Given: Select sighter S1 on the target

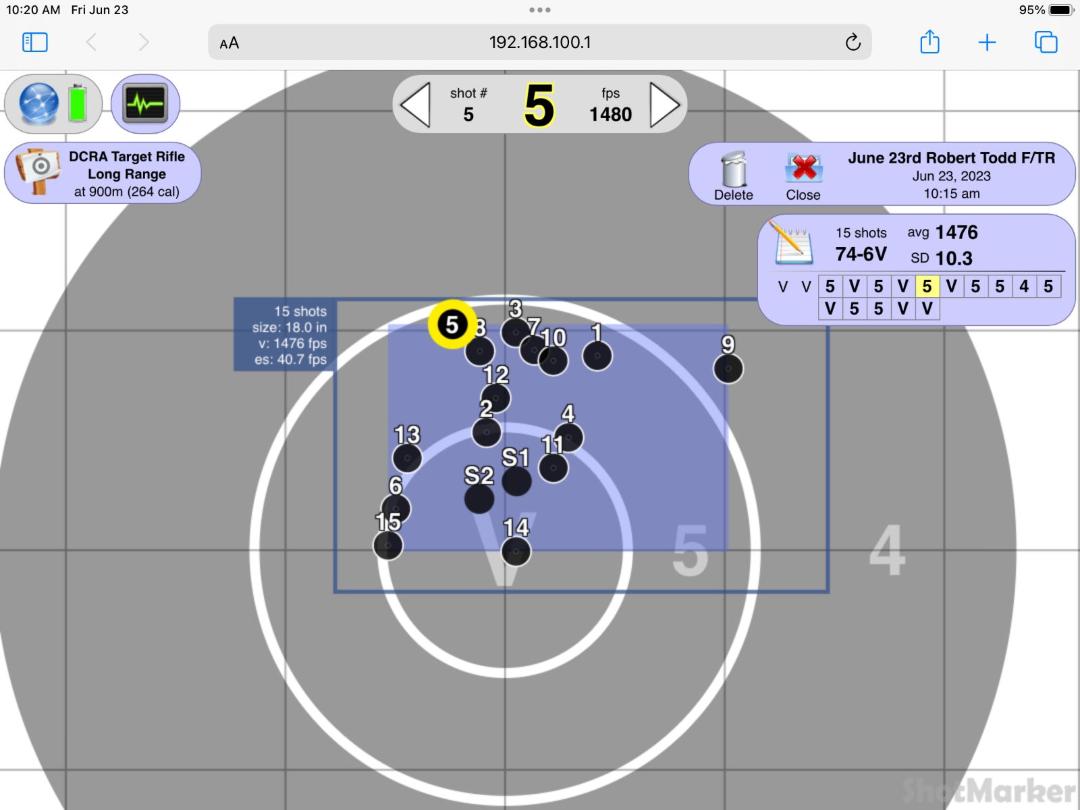Looking at the screenshot, I should click(517, 481).
